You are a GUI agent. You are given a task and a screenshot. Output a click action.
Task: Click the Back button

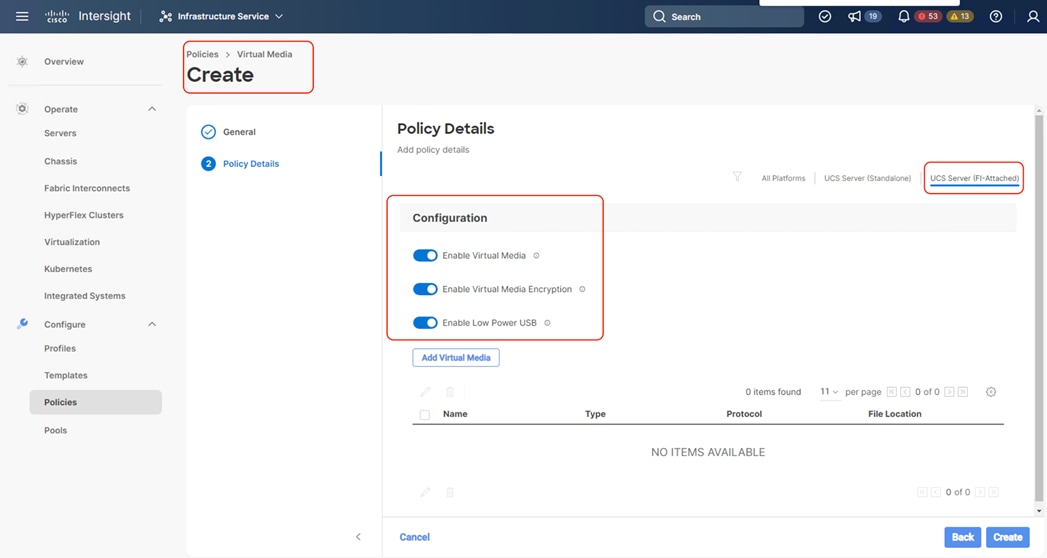coord(962,537)
